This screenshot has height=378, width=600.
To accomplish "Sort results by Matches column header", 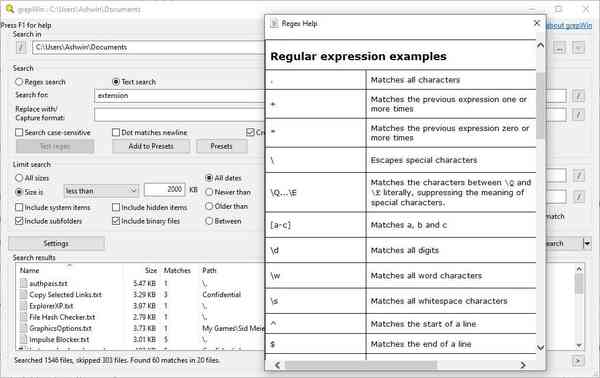I will click(177, 270).
